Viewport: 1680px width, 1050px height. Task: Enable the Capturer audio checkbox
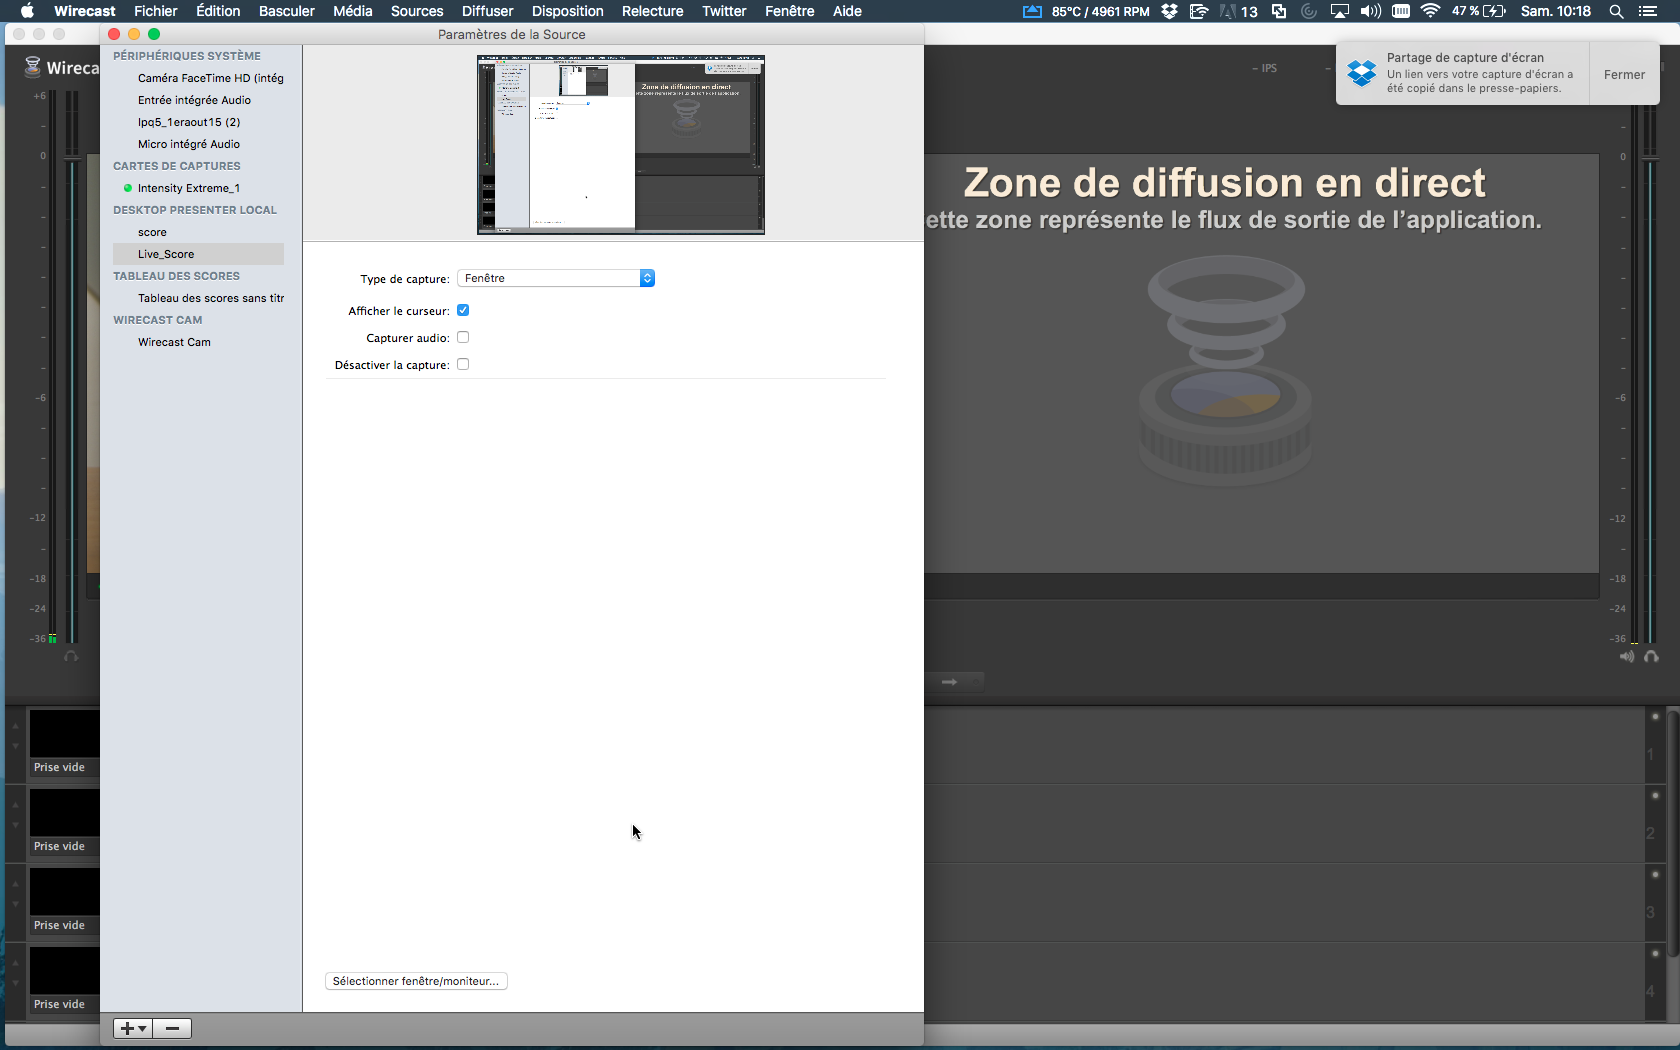coord(463,337)
